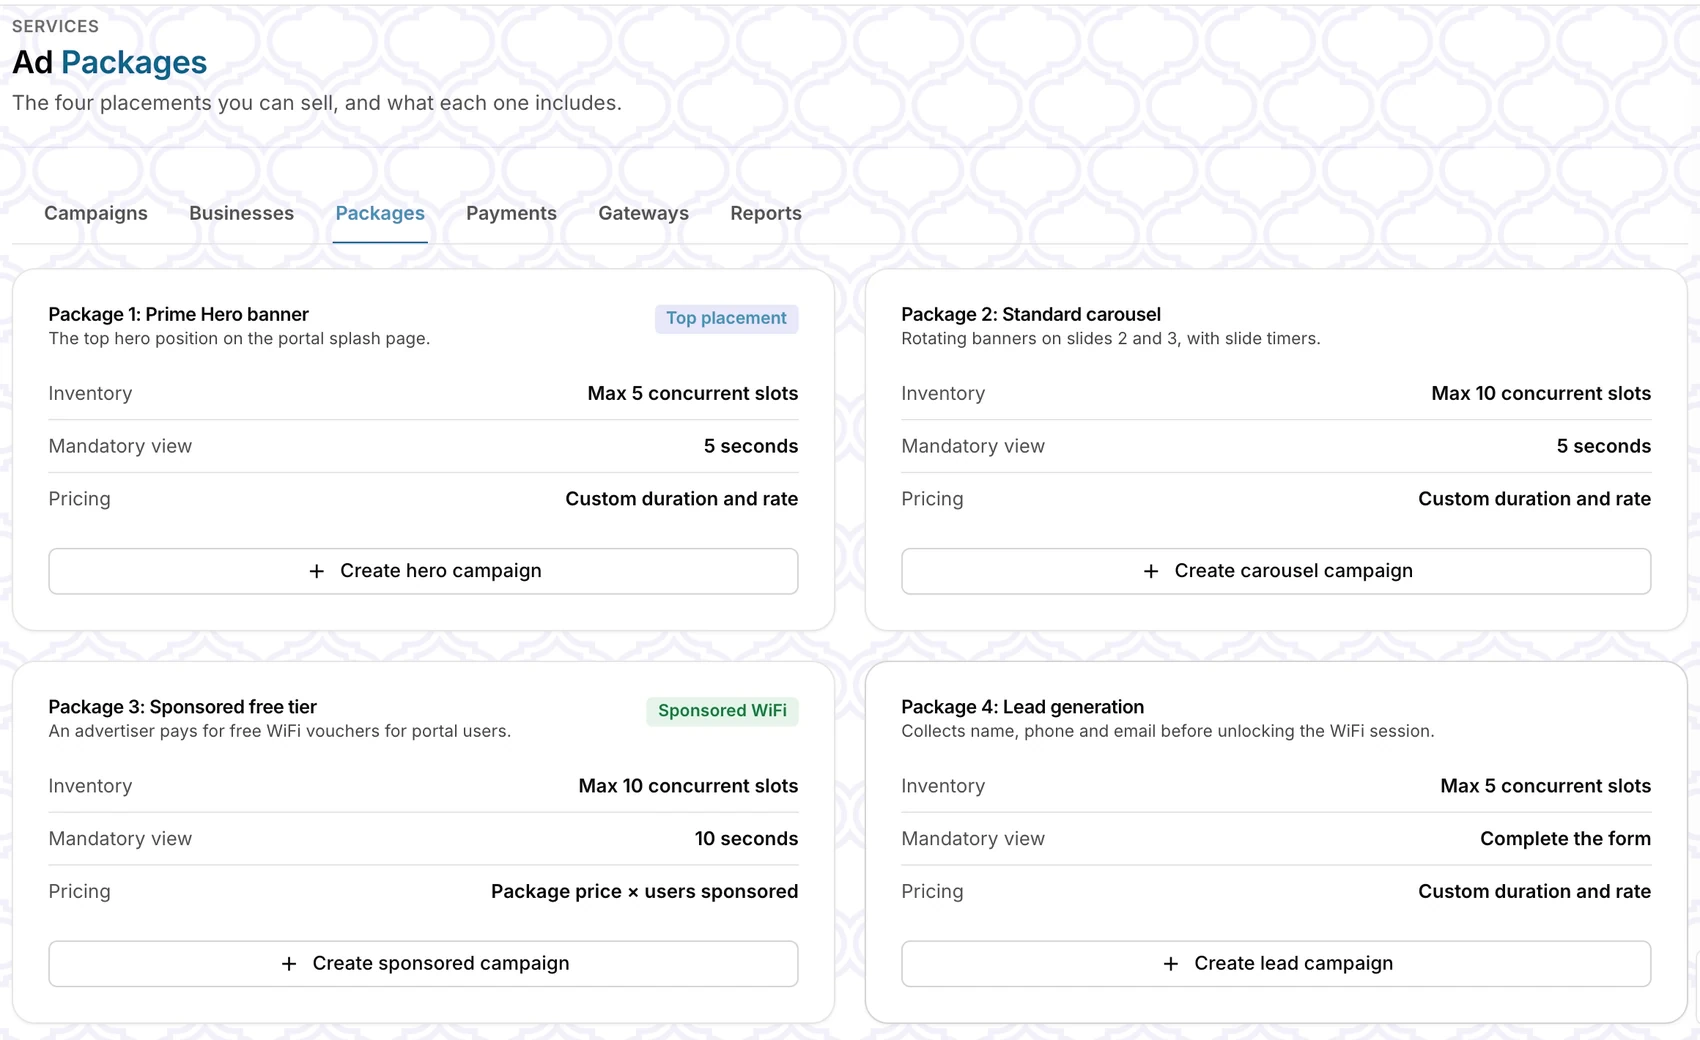Click the SERVICES label above the heading

(x=55, y=26)
